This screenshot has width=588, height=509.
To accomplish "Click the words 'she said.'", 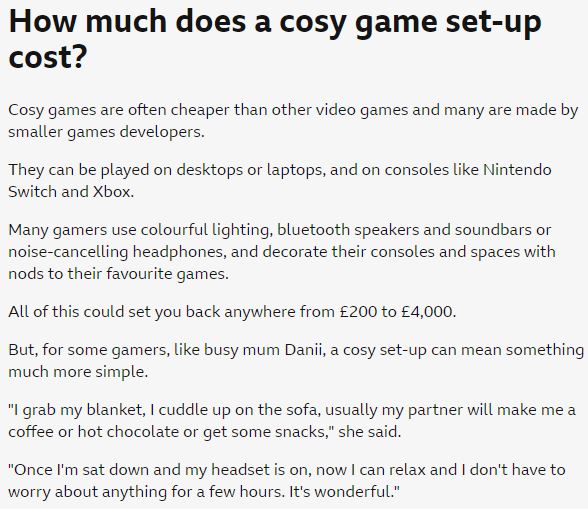I will tap(370, 432).
